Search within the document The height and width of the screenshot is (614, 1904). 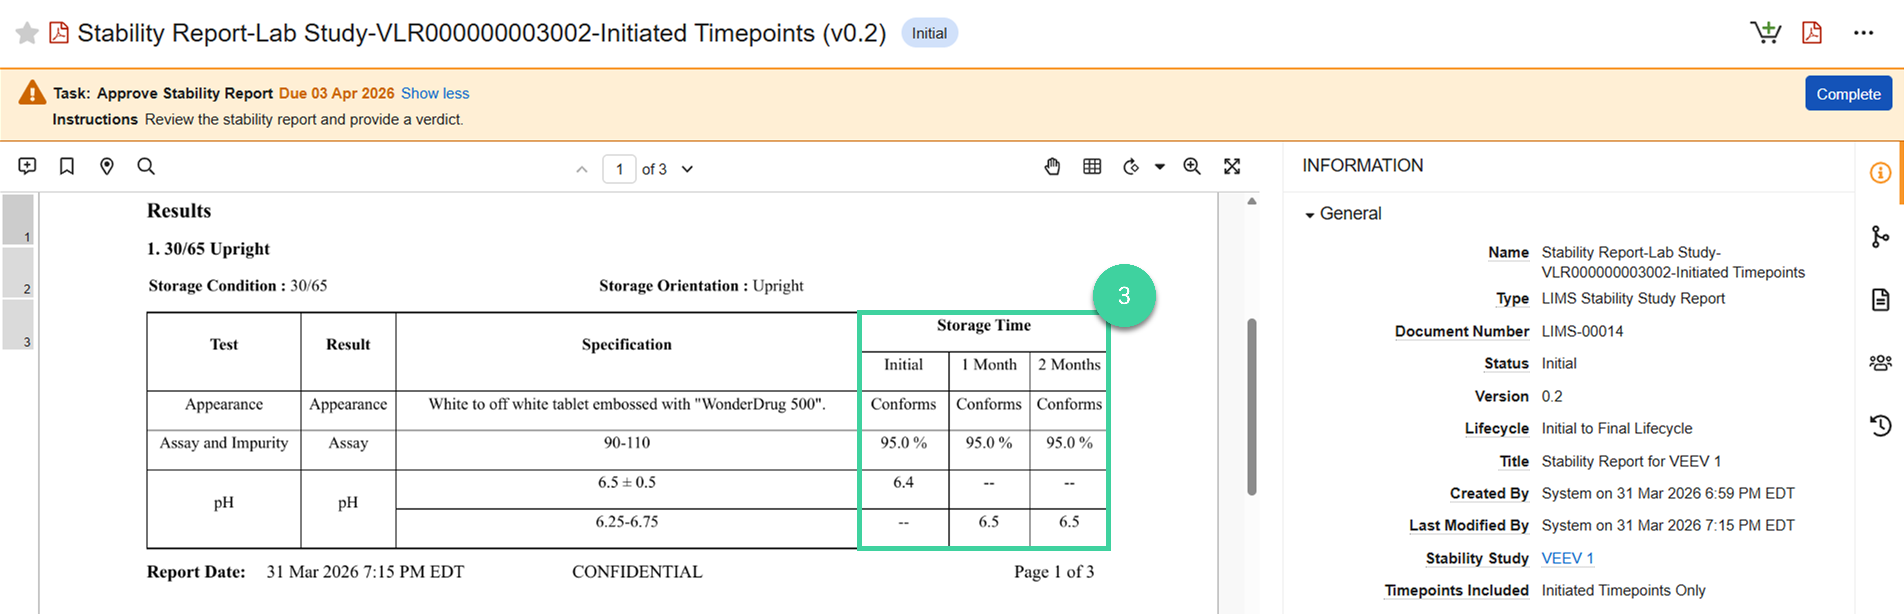[x=146, y=167]
